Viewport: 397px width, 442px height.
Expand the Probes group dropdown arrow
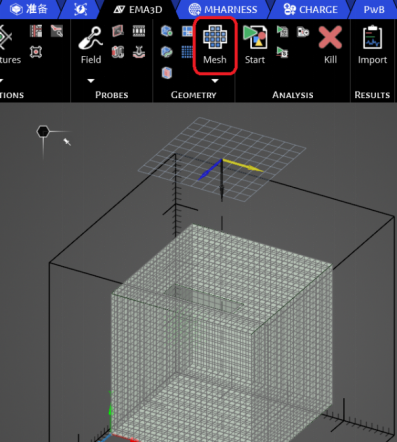click(x=91, y=81)
